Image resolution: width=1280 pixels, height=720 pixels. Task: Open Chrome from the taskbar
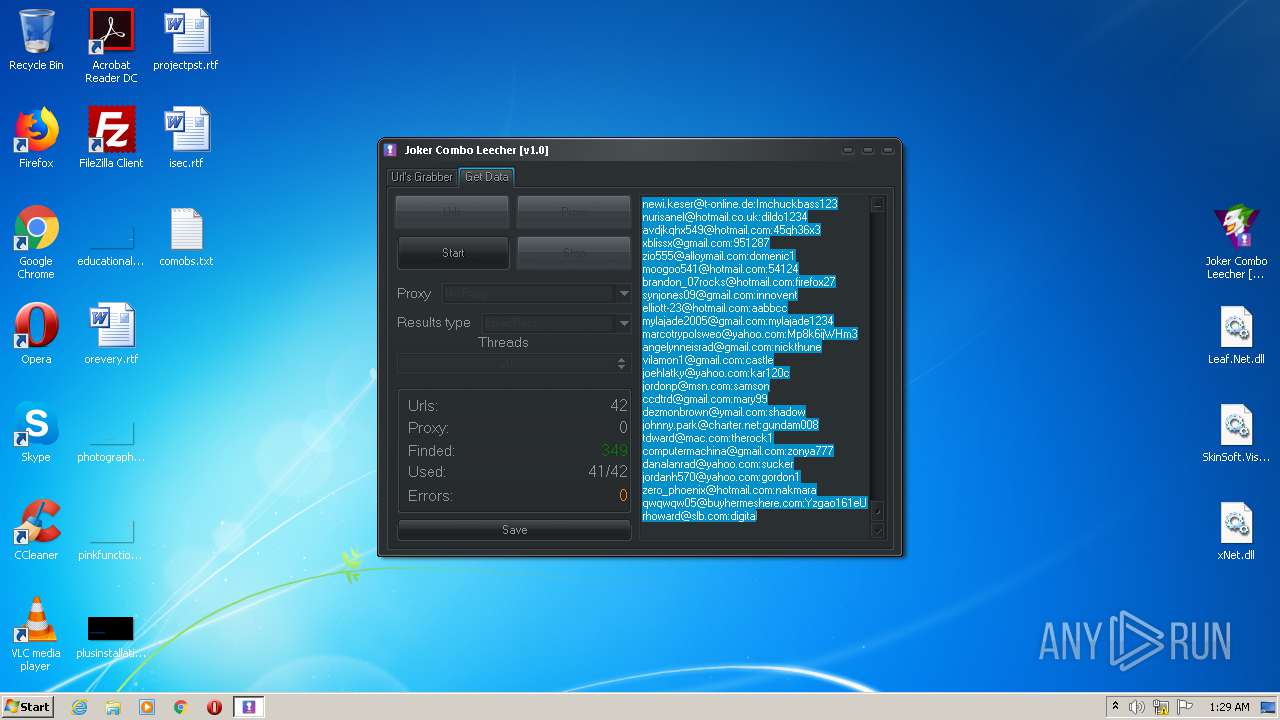point(181,707)
